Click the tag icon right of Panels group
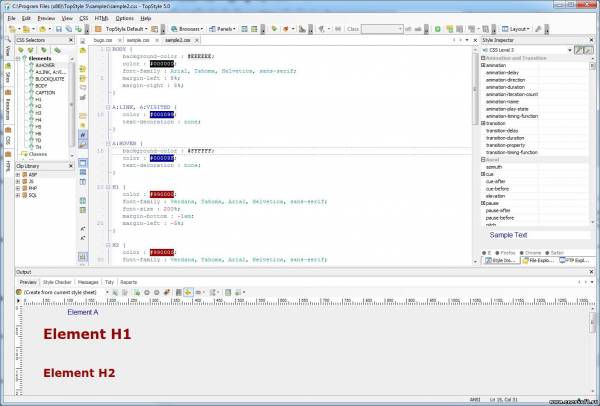600x406 pixels. [274, 29]
